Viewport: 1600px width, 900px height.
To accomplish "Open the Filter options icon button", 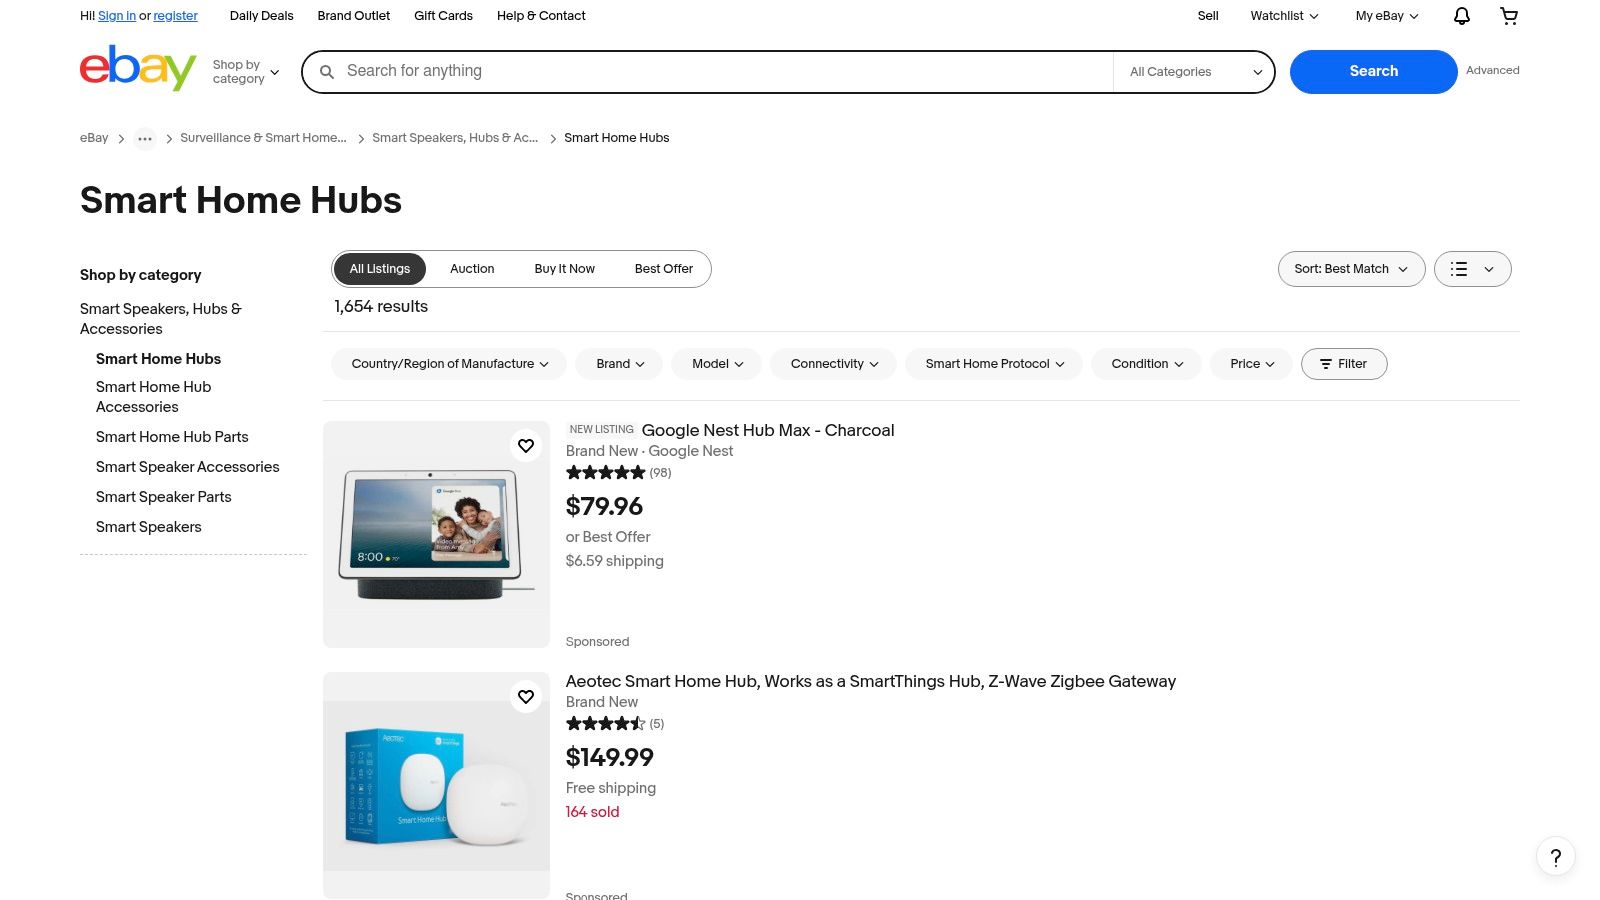I will tap(1343, 364).
